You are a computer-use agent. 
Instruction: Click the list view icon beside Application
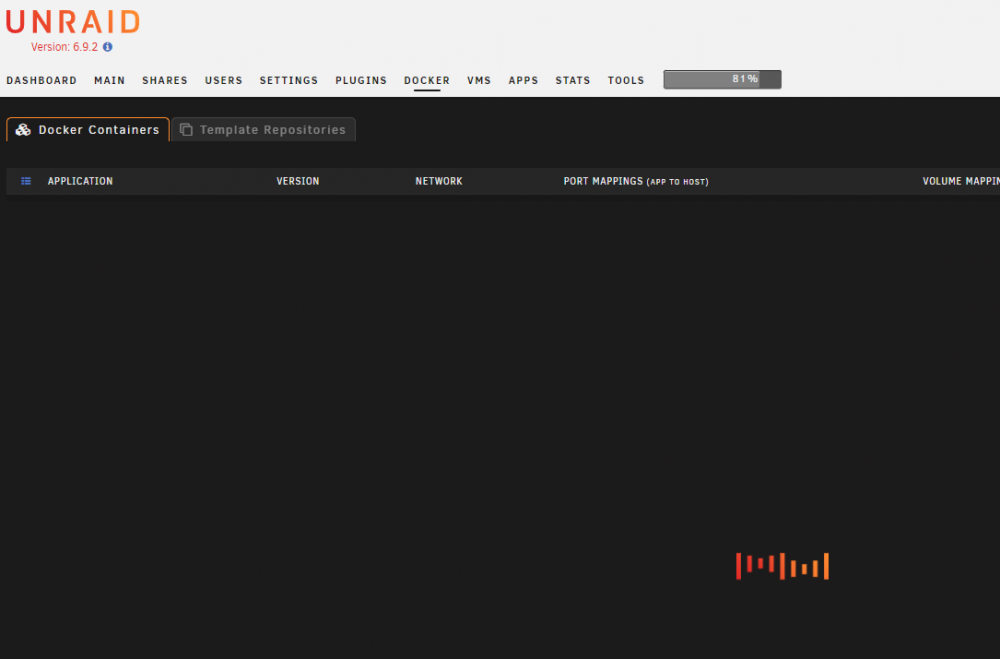(x=26, y=181)
